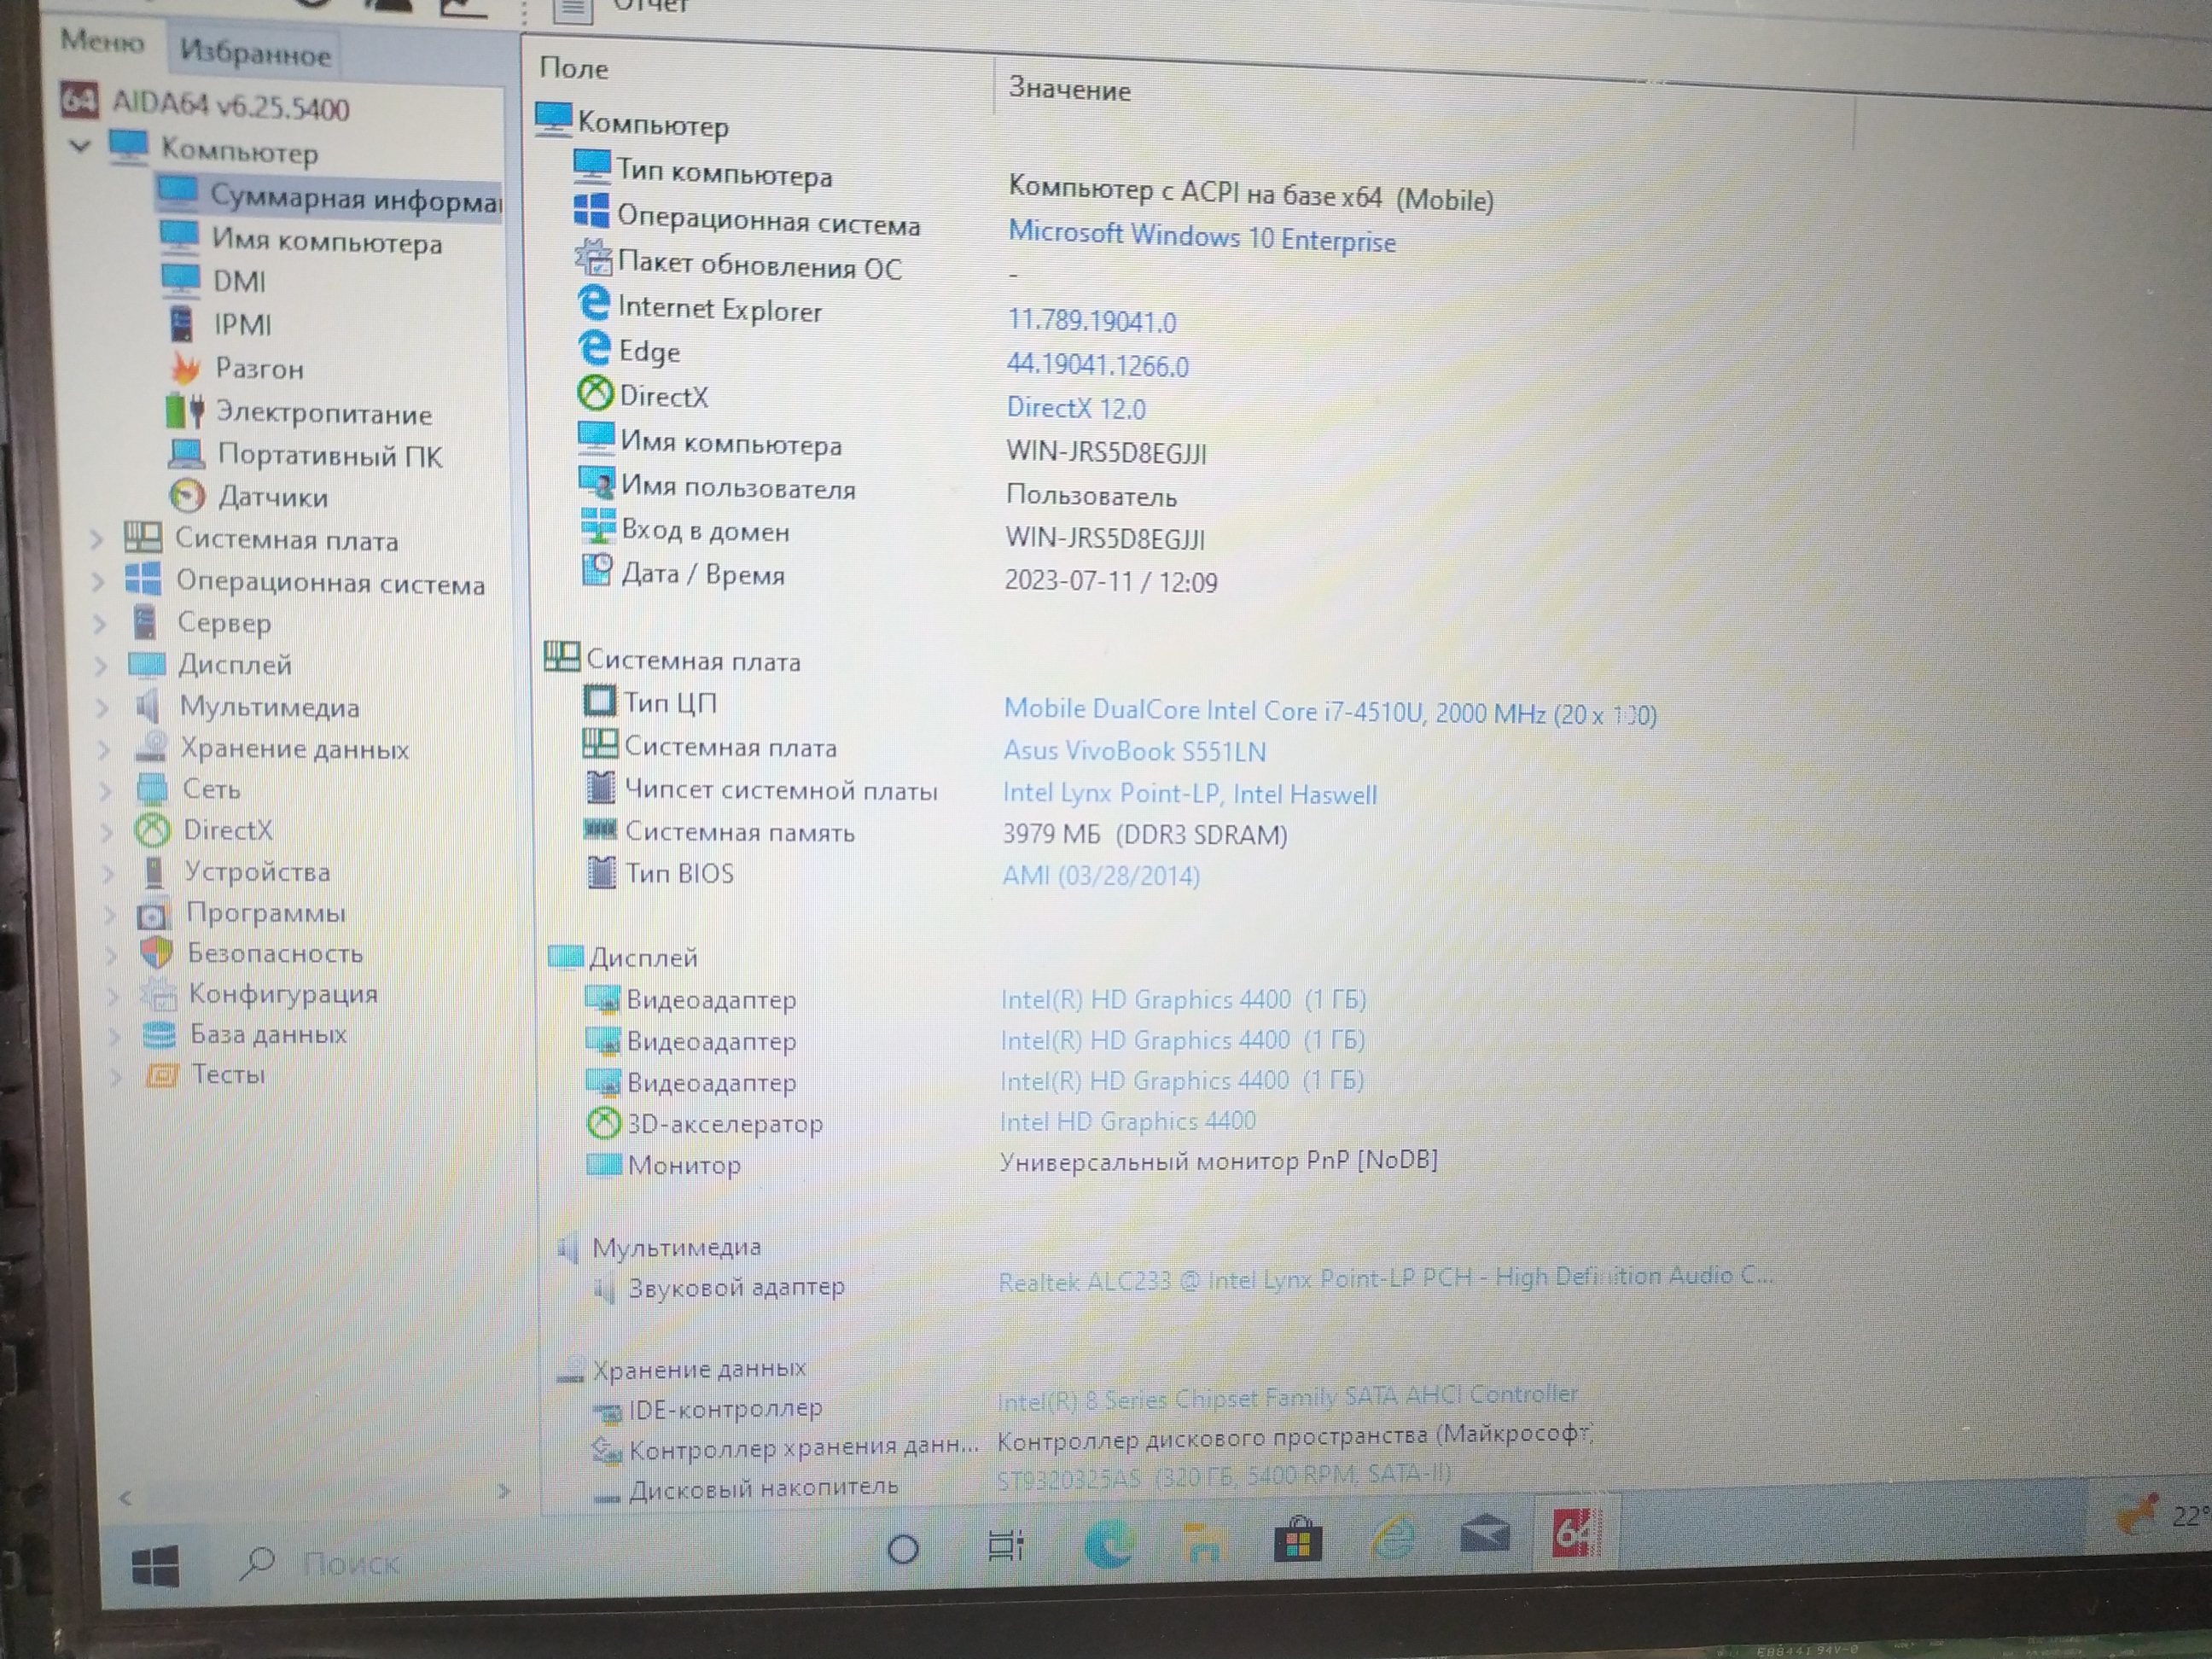Expand the DirectX tree node

click(x=106, y=830)
